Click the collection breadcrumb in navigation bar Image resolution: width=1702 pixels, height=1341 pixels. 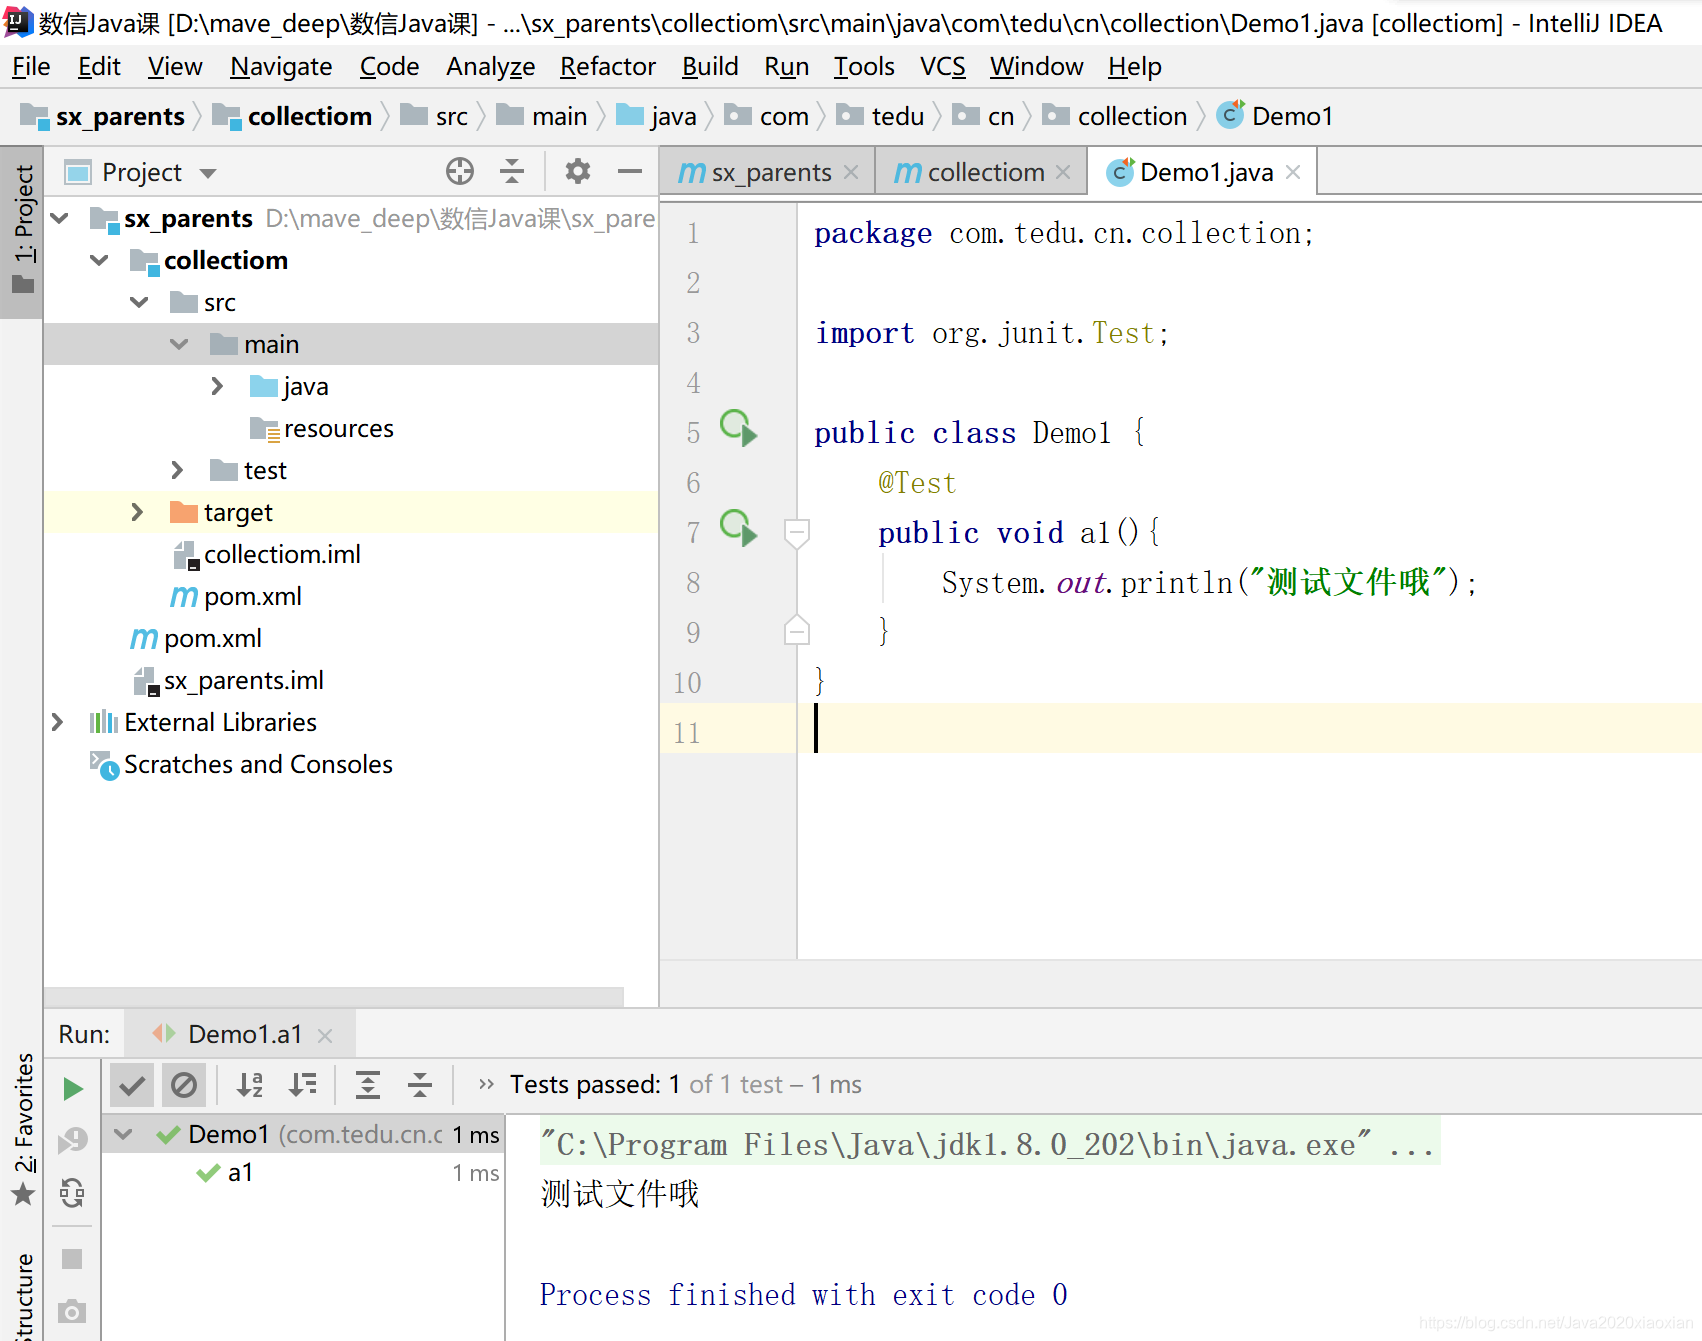click(x=1132, y=116)
